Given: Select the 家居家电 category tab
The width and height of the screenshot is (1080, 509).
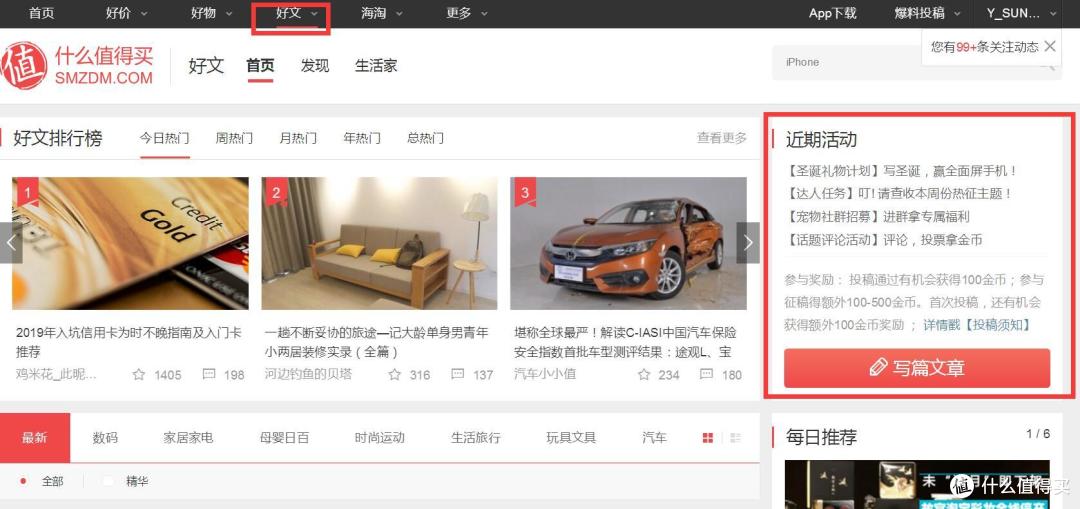Looking at the screenshot, I should (188, 437).
